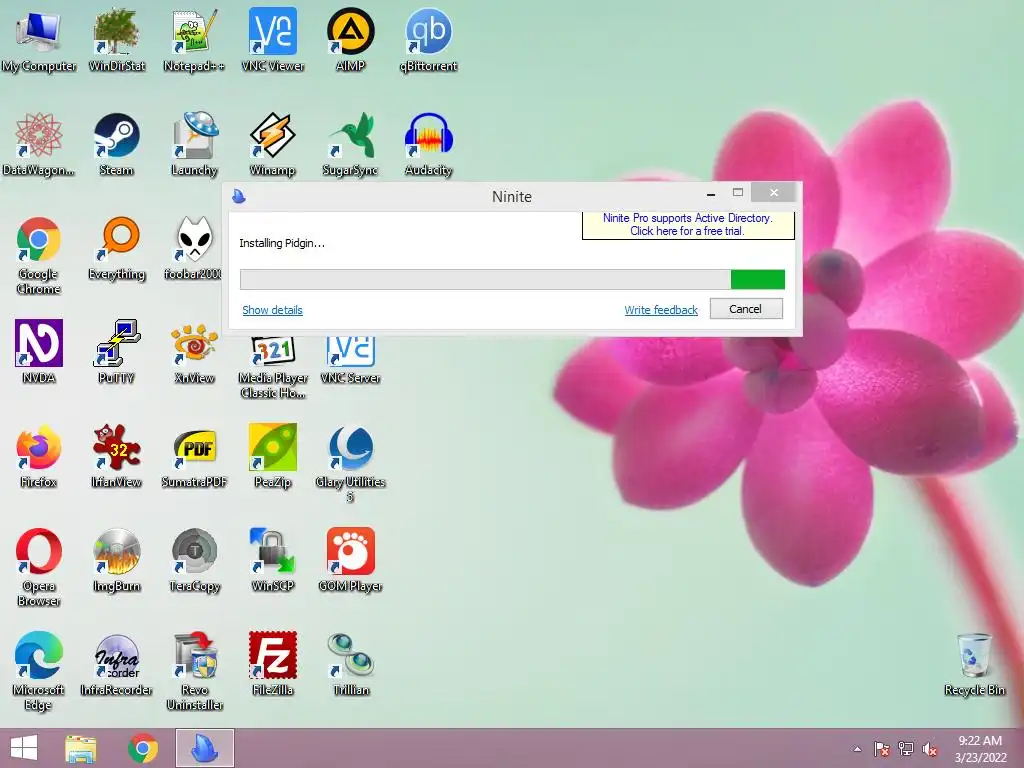This screenshot has width=1024, height=768.
Task: Open File Explorer from taskbar
Action: (80, 748)
